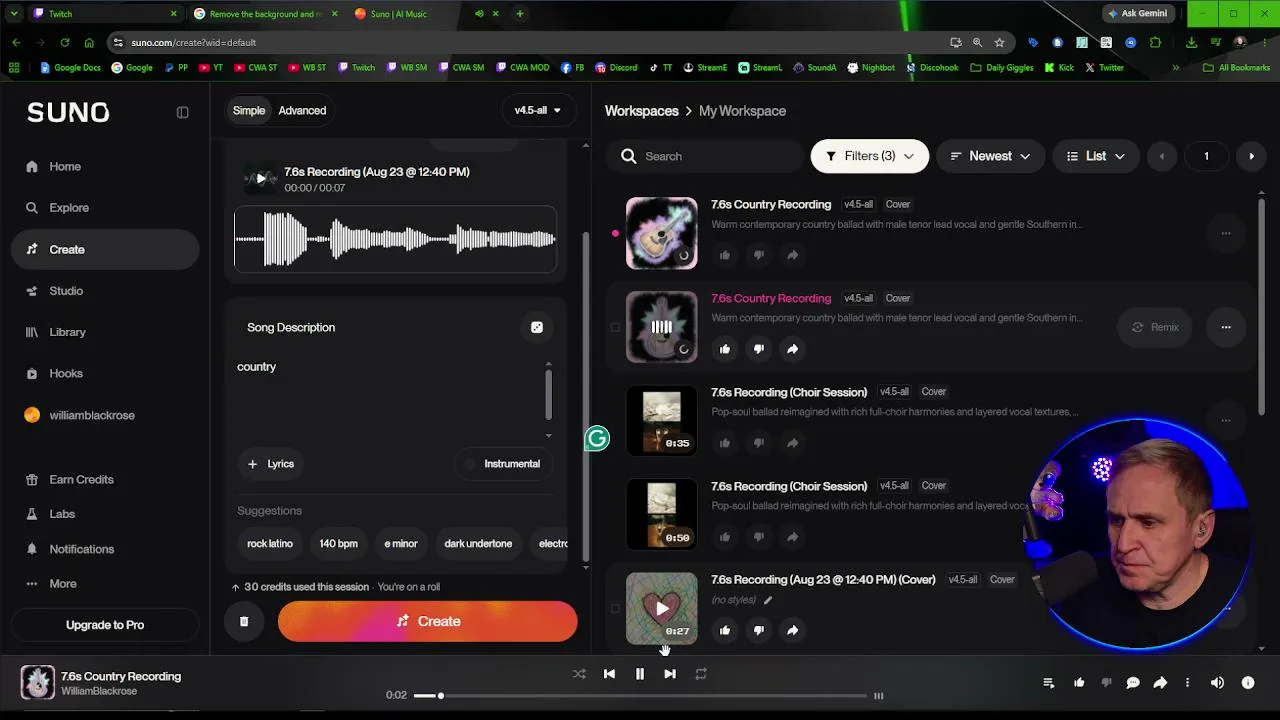The image size is (1280, 720).
Task: Select the checkbox beside the Remix row
Action: click(x=615, y=327)
